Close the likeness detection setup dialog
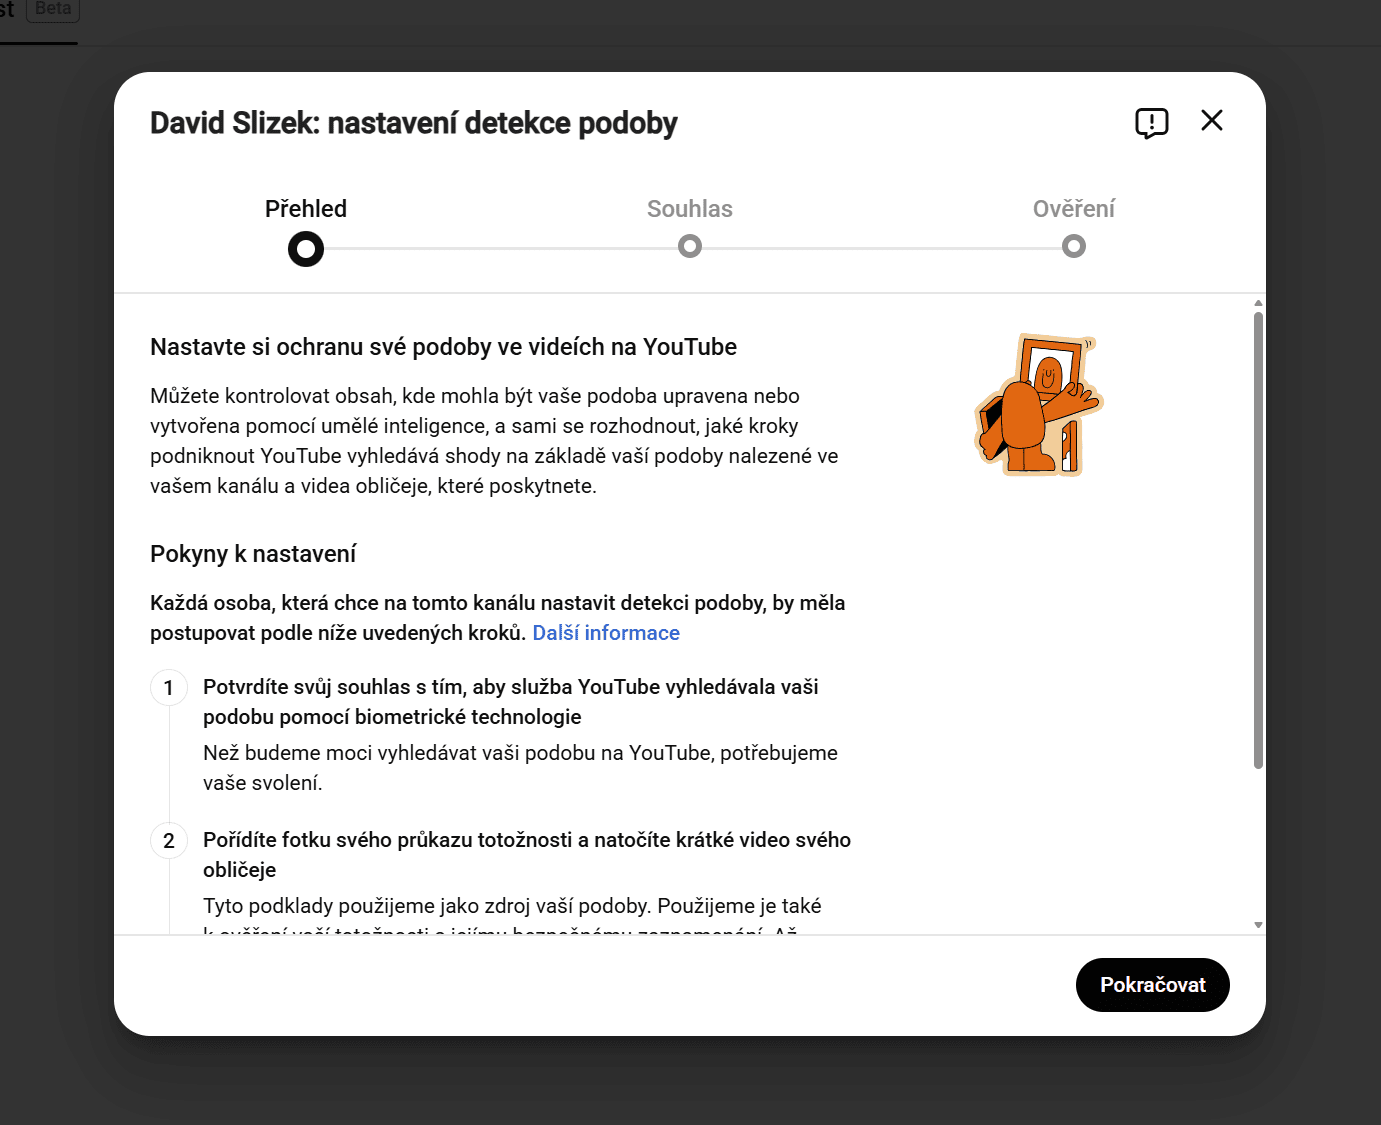 [1212, 121]
